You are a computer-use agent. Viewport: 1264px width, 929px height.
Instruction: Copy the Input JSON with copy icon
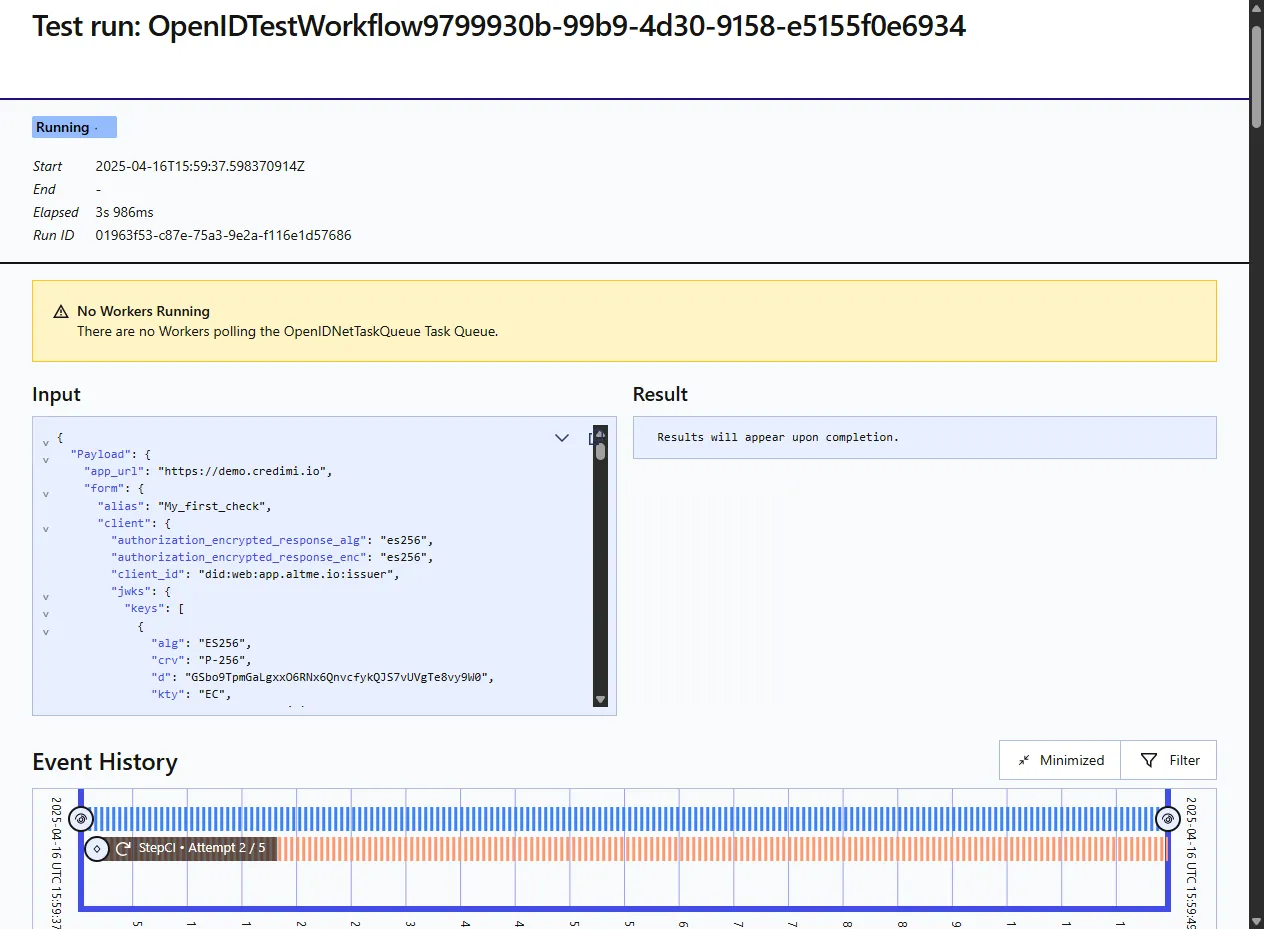pyautogui.click(x=591, y=438)
